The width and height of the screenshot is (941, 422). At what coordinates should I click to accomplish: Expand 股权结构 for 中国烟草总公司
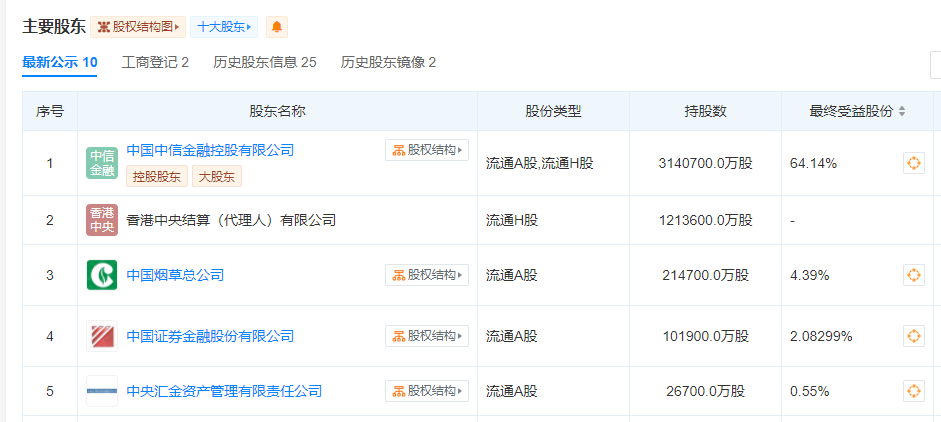(427, 275)
